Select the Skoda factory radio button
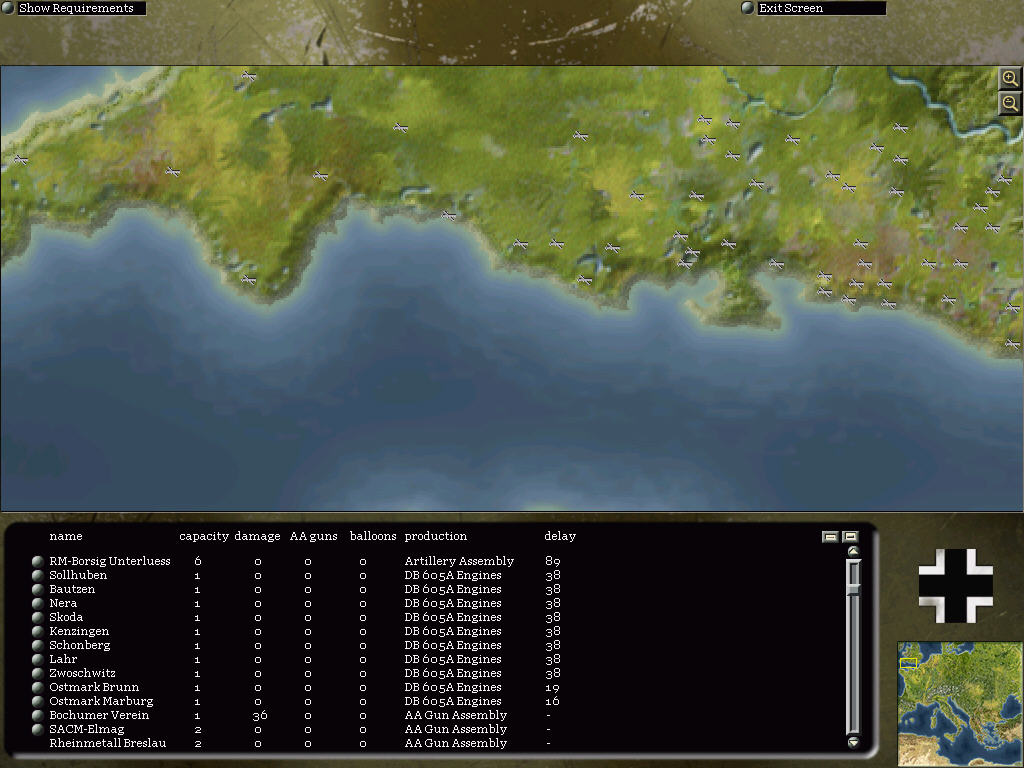The image size is (1024, 768). [x=37, y=617]
